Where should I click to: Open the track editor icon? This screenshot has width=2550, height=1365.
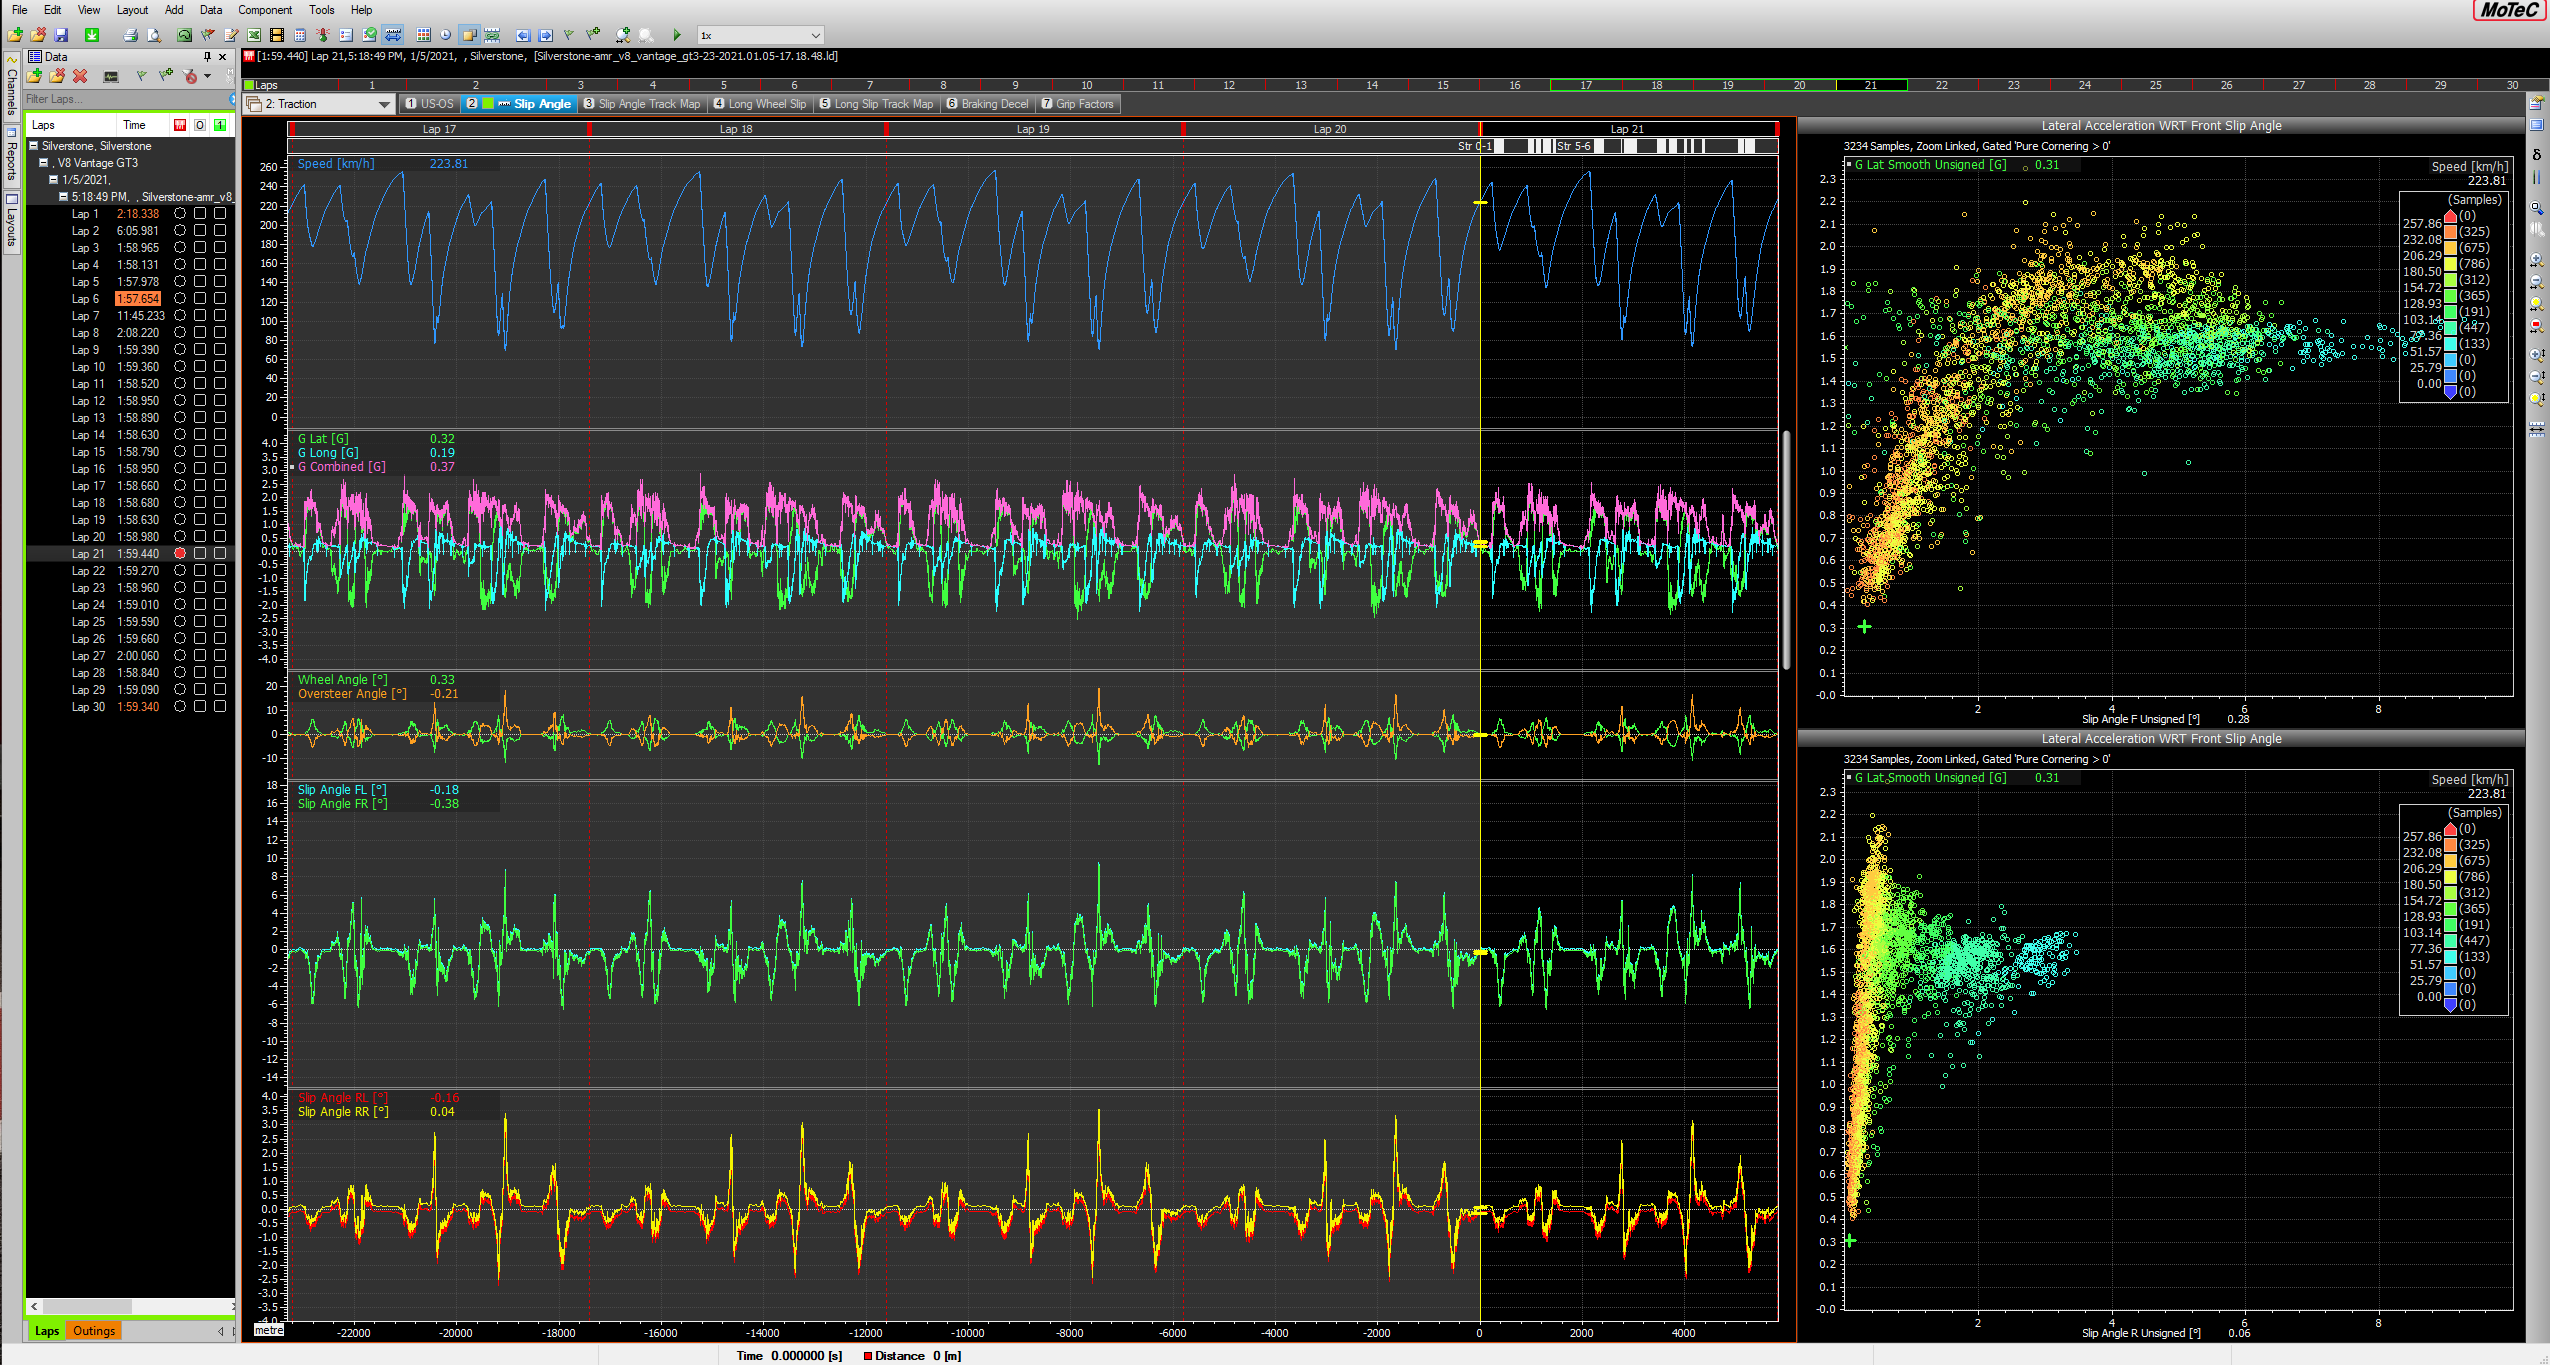point(185,35)
